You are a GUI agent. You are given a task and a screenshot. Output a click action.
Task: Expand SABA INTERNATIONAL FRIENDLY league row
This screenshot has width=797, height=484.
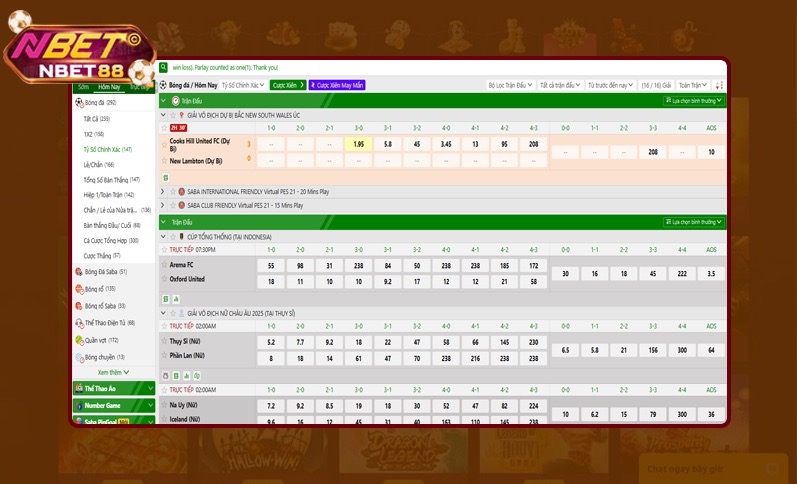164,191
